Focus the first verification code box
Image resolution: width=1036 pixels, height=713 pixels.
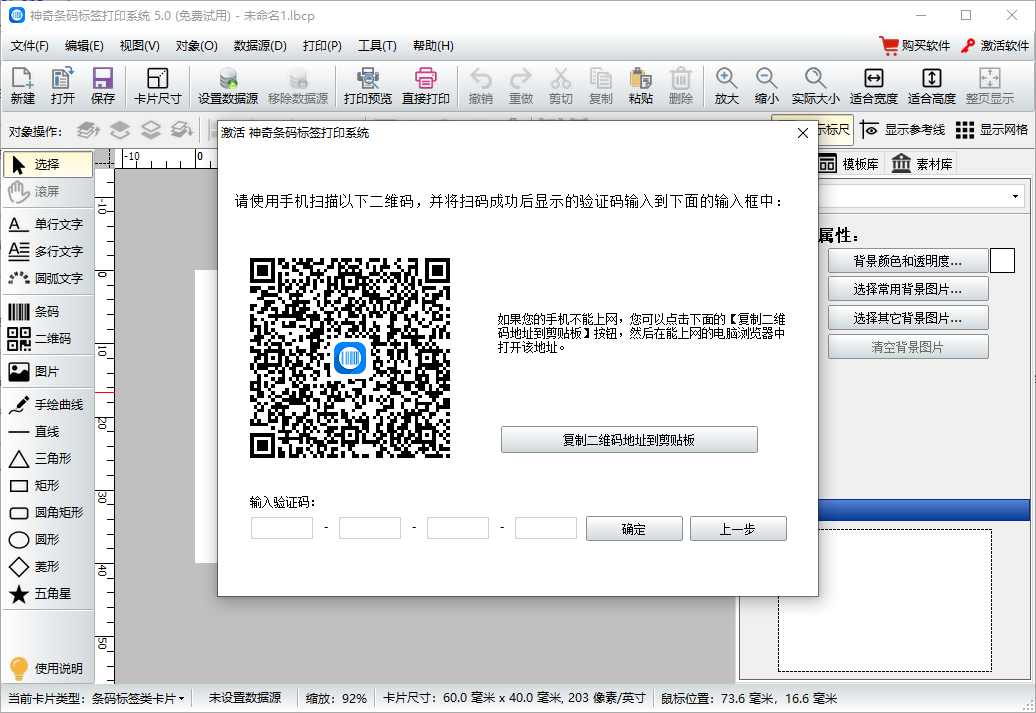tap(282, 529)
